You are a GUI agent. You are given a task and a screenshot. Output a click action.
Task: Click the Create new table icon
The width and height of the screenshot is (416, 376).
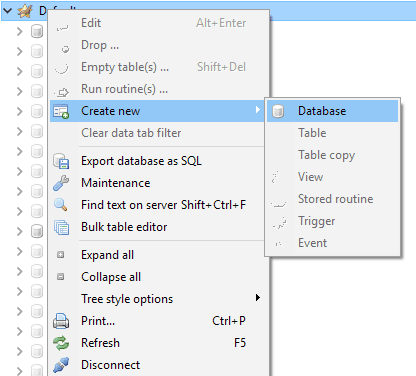(61, 112)
